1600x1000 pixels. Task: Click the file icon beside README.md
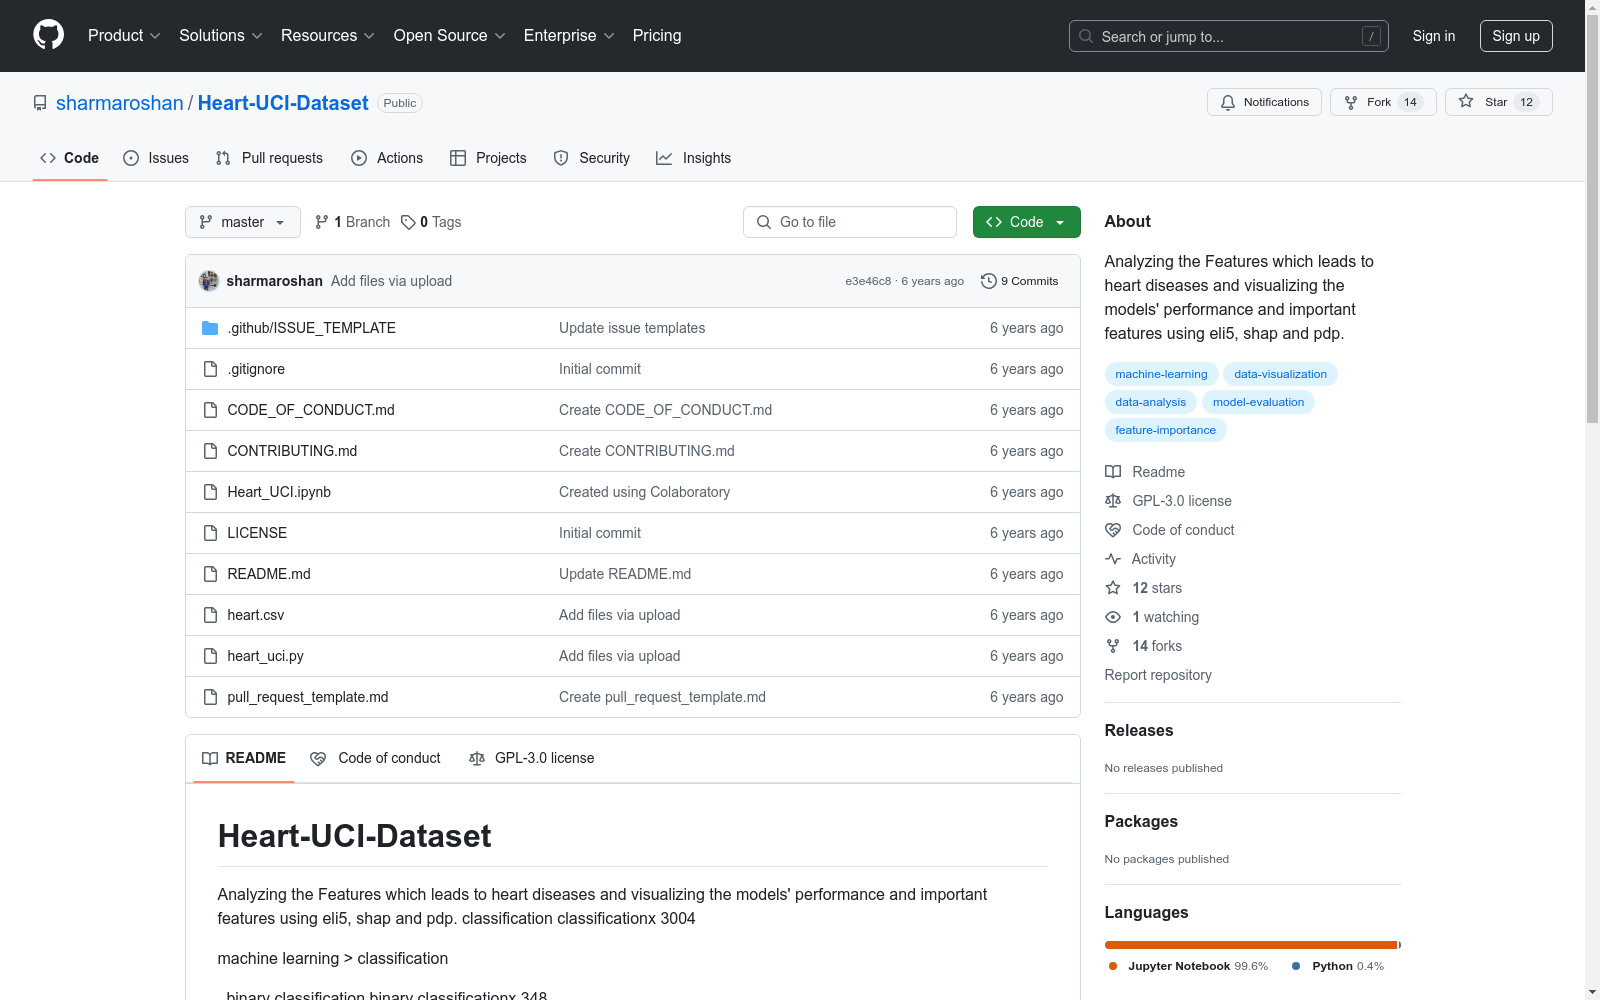pyautogui.click(x=210, y=574)
